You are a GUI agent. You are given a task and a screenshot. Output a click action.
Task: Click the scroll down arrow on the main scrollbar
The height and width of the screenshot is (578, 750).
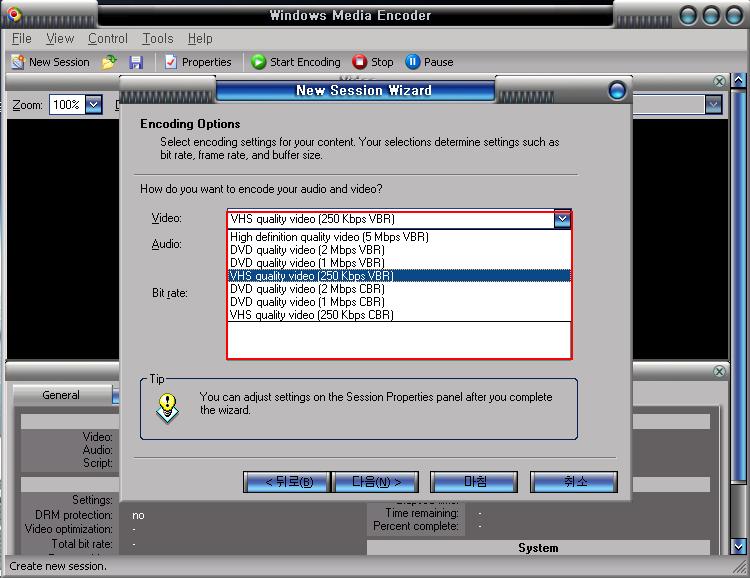pos(739,546)
